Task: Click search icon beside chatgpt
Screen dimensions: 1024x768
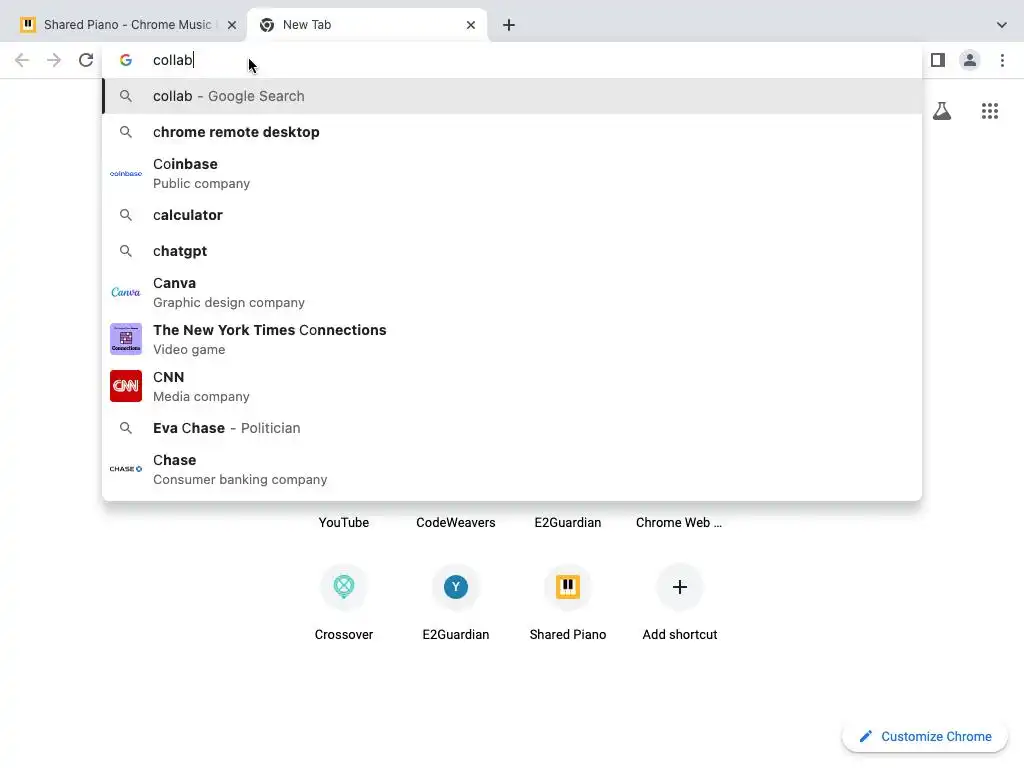Action: point(126,251)
